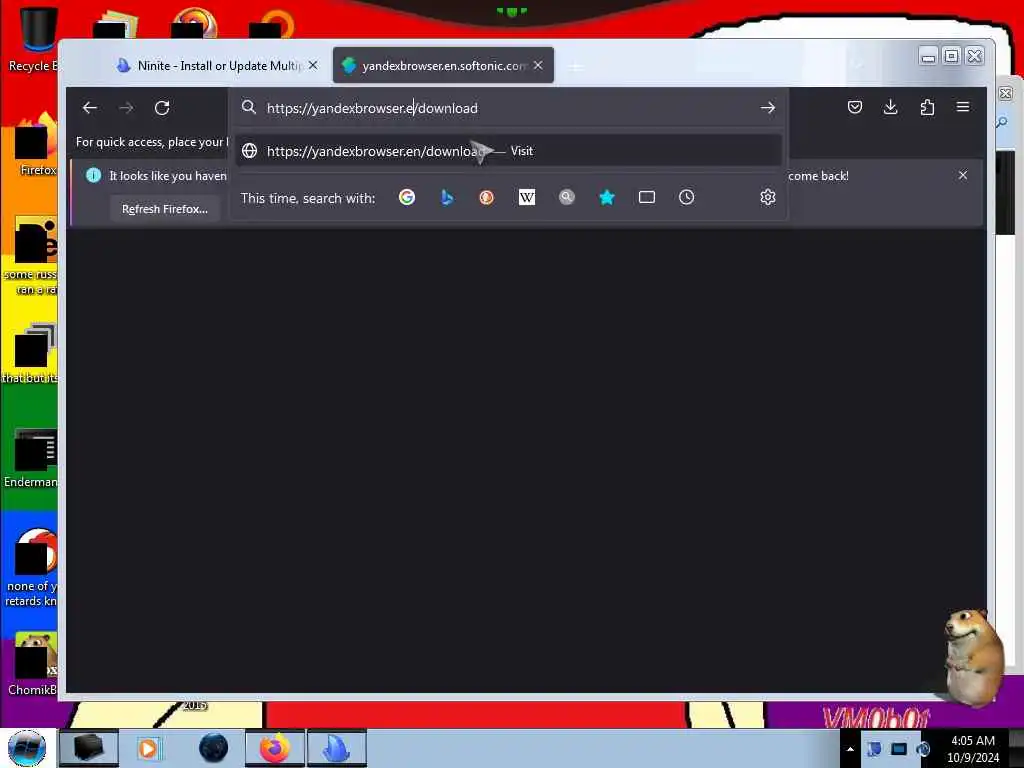
Task: Open the Firefox downloads panel
Action: click(x=890, y=107)
